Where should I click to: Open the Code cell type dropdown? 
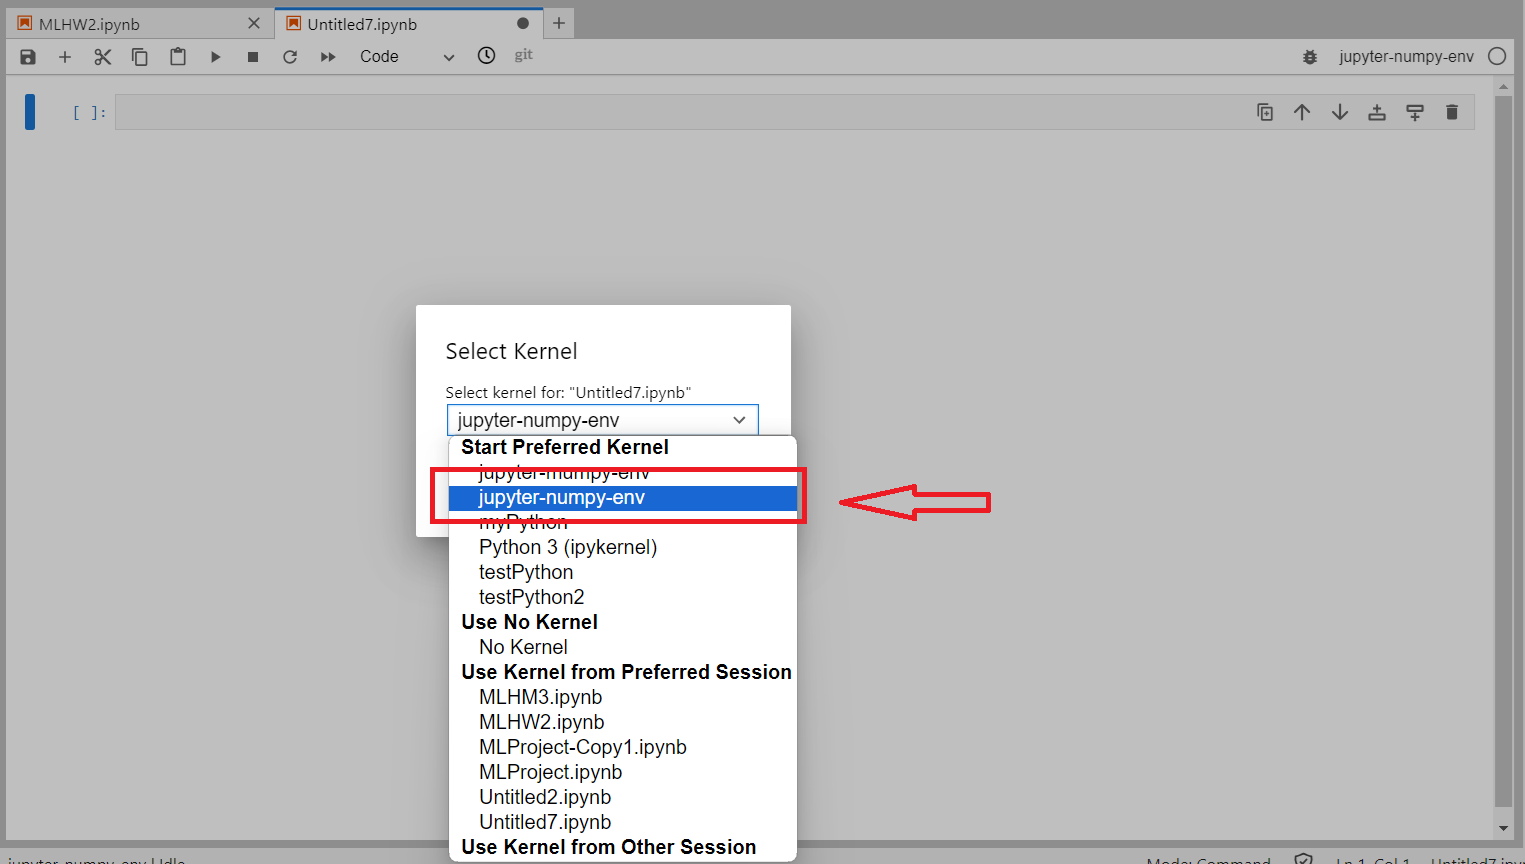[407, 57]
